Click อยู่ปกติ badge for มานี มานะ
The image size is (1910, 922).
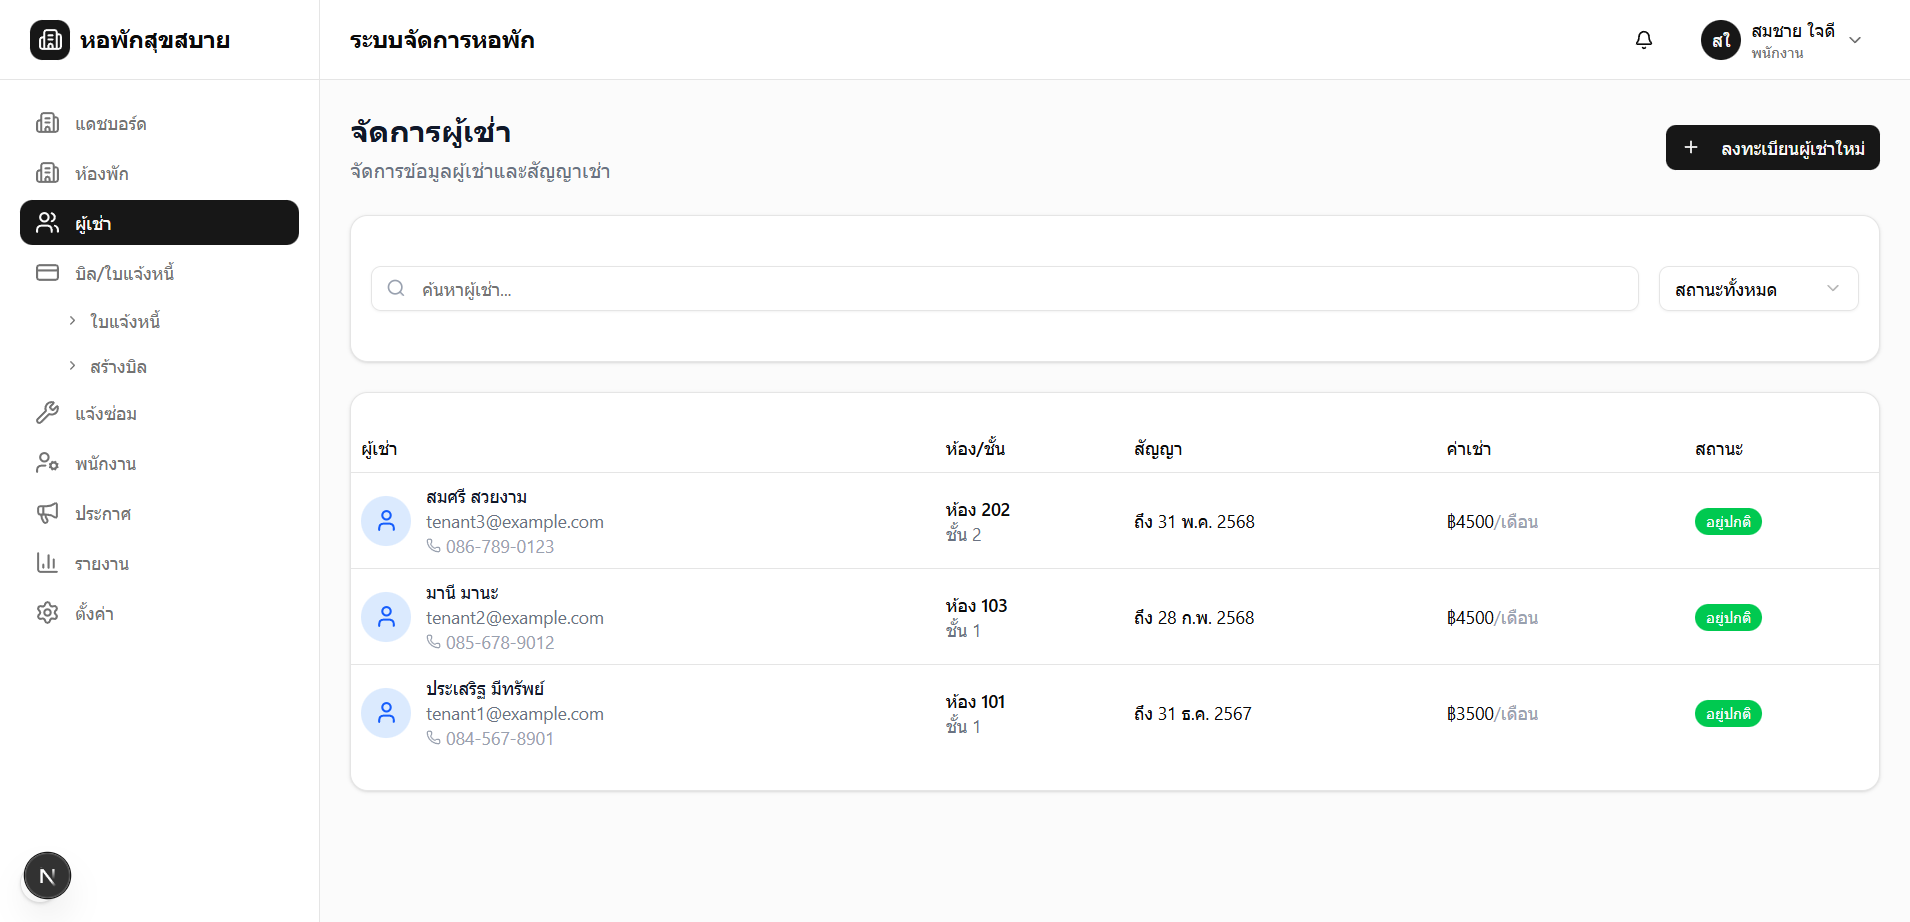coord(1728,618)
